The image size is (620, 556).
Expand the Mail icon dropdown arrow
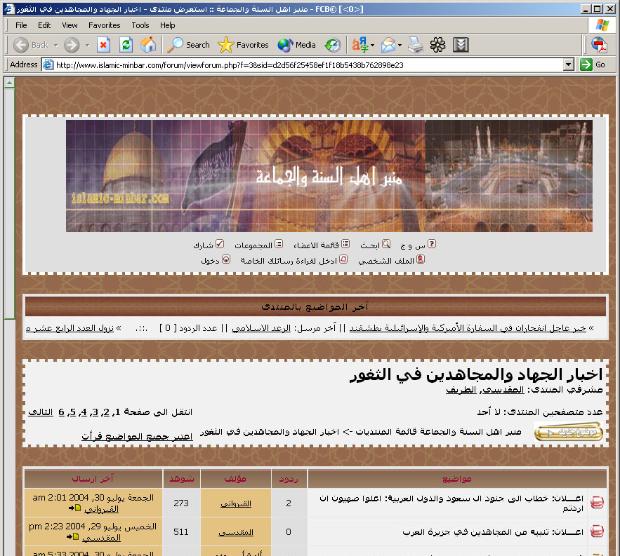coord(400,45)
